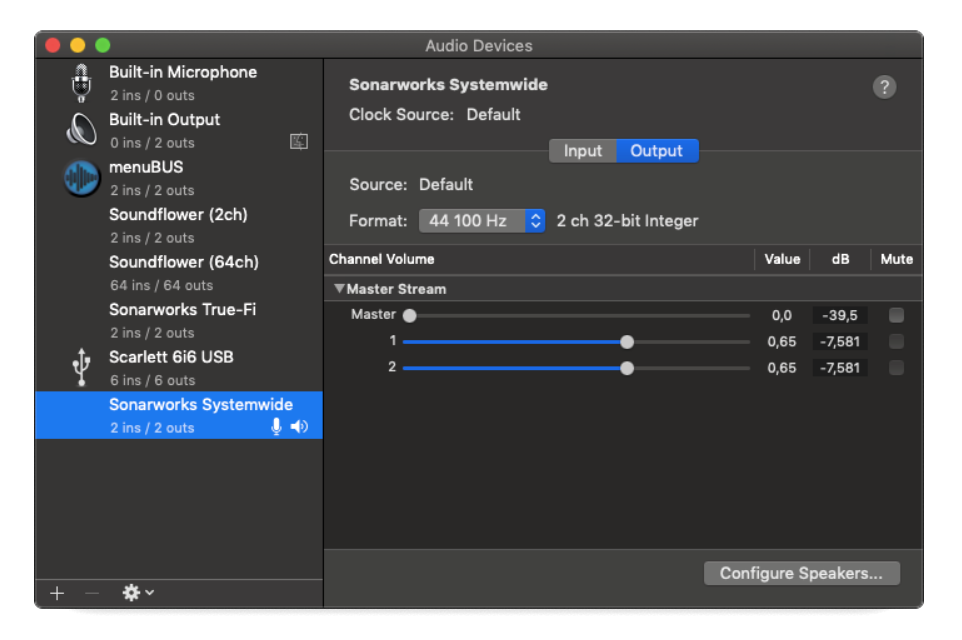Click the Master volume slider knob
962x640 pixels.
[x=410, y=315]
